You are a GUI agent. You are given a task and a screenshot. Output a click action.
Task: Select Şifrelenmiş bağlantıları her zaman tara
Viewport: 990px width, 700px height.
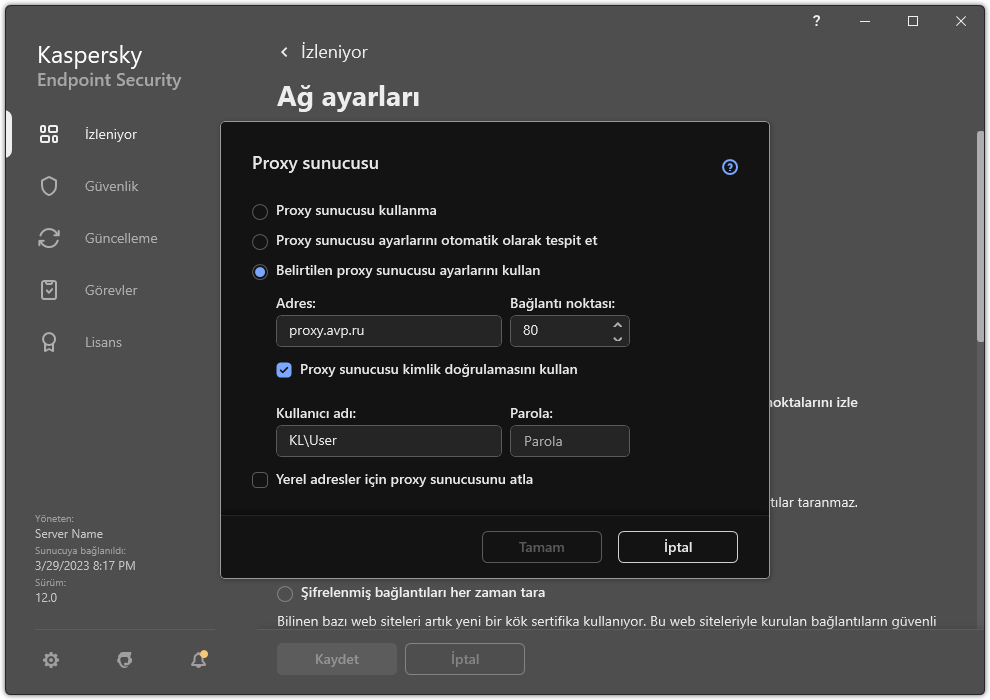point(284,592)
